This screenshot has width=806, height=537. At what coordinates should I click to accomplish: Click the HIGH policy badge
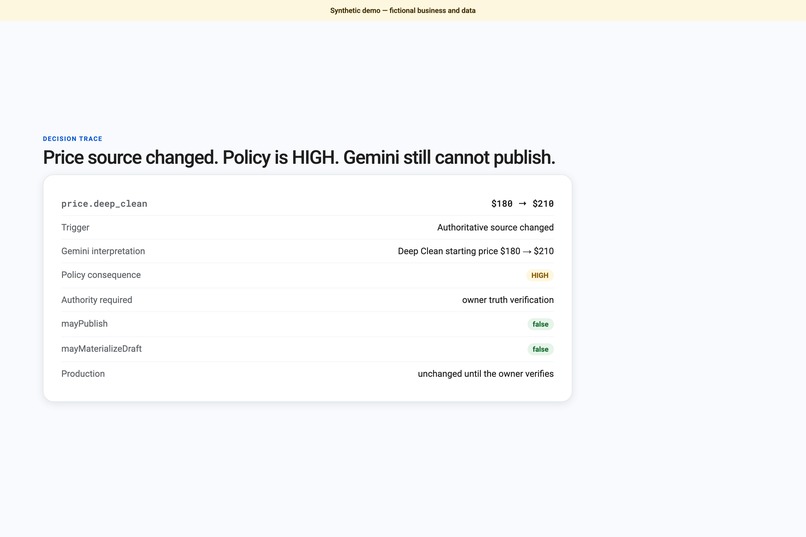pos(540,275)
